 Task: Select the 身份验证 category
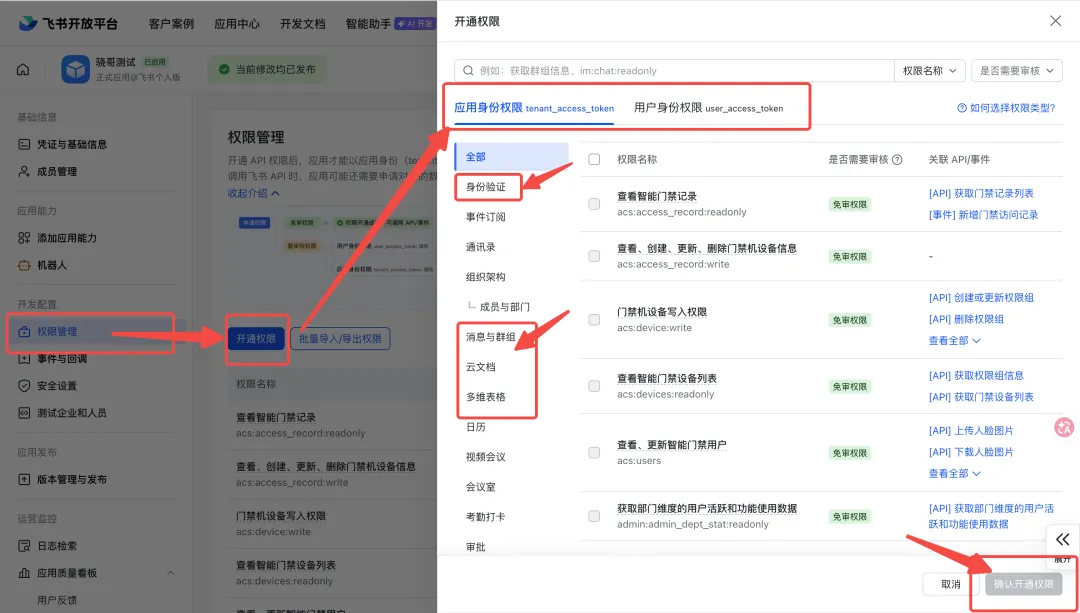click(x=486, y=187)
